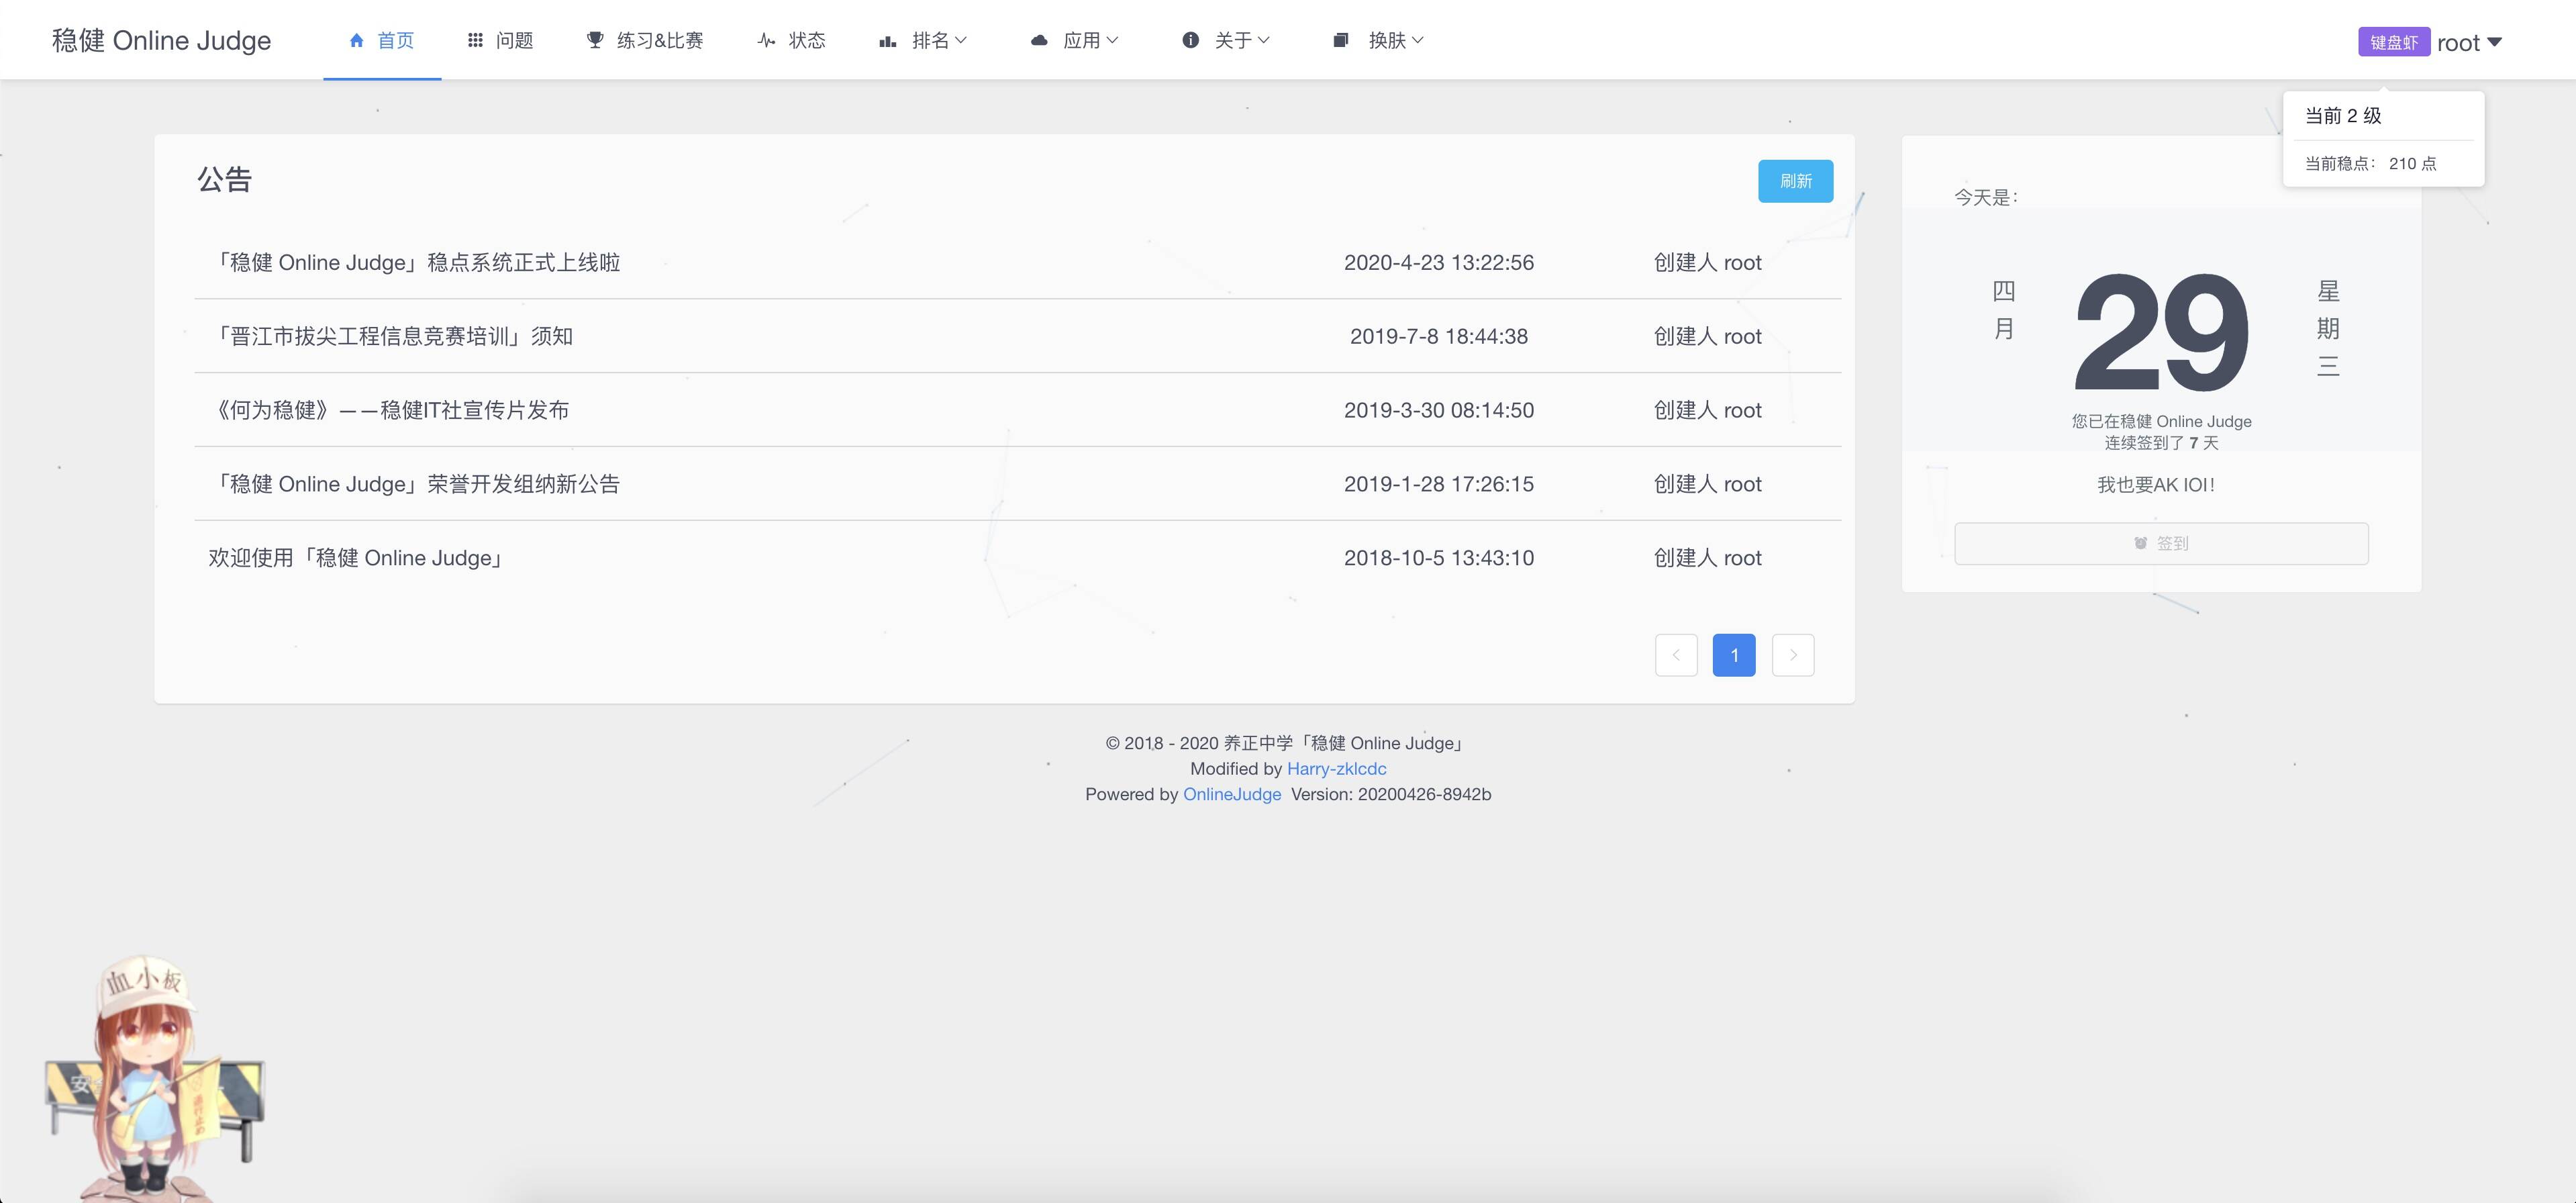Click the grid icon beside 问题

tap(475, 40)
